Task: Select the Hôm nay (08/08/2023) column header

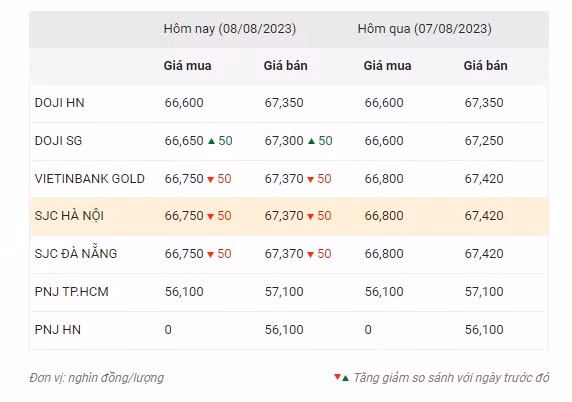Action: point(230,29)
